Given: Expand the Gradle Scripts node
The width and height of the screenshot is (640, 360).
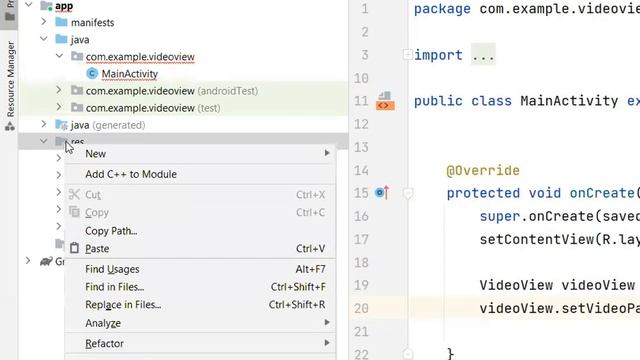Looking at the screenshot, I should coord(28,260).
